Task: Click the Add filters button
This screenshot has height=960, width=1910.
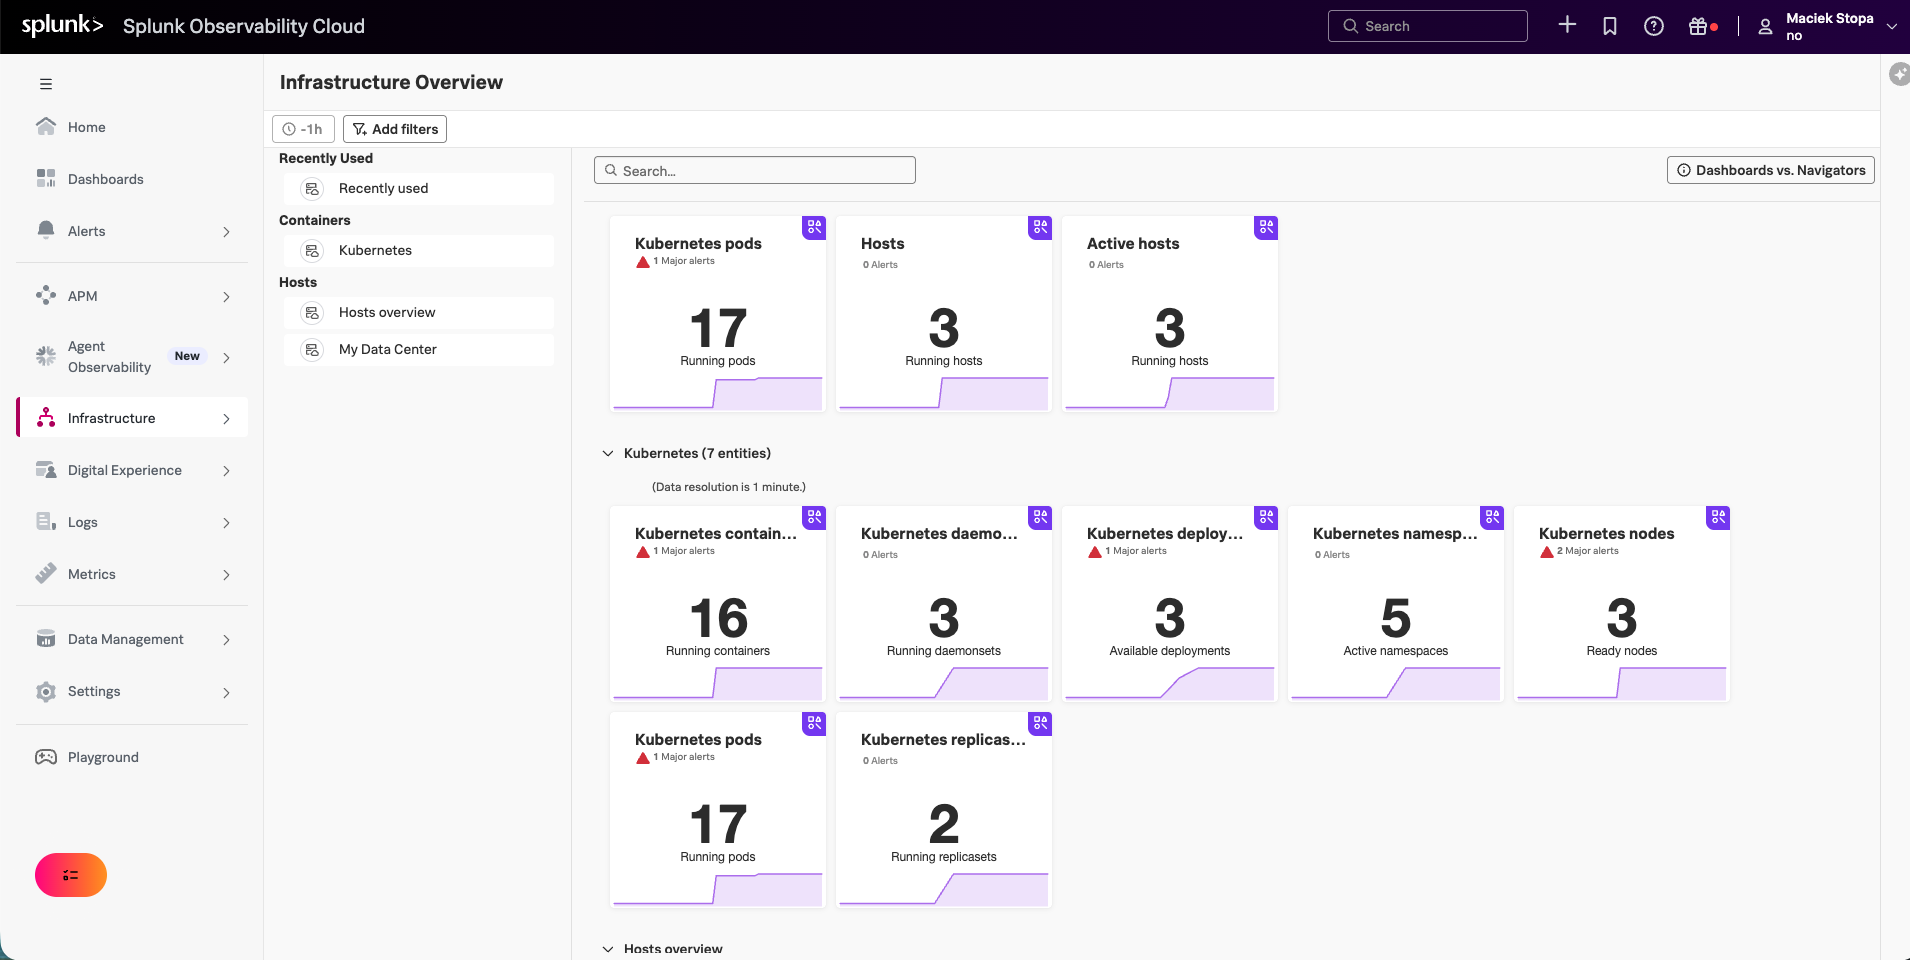Action: click(x=395, y=129)
